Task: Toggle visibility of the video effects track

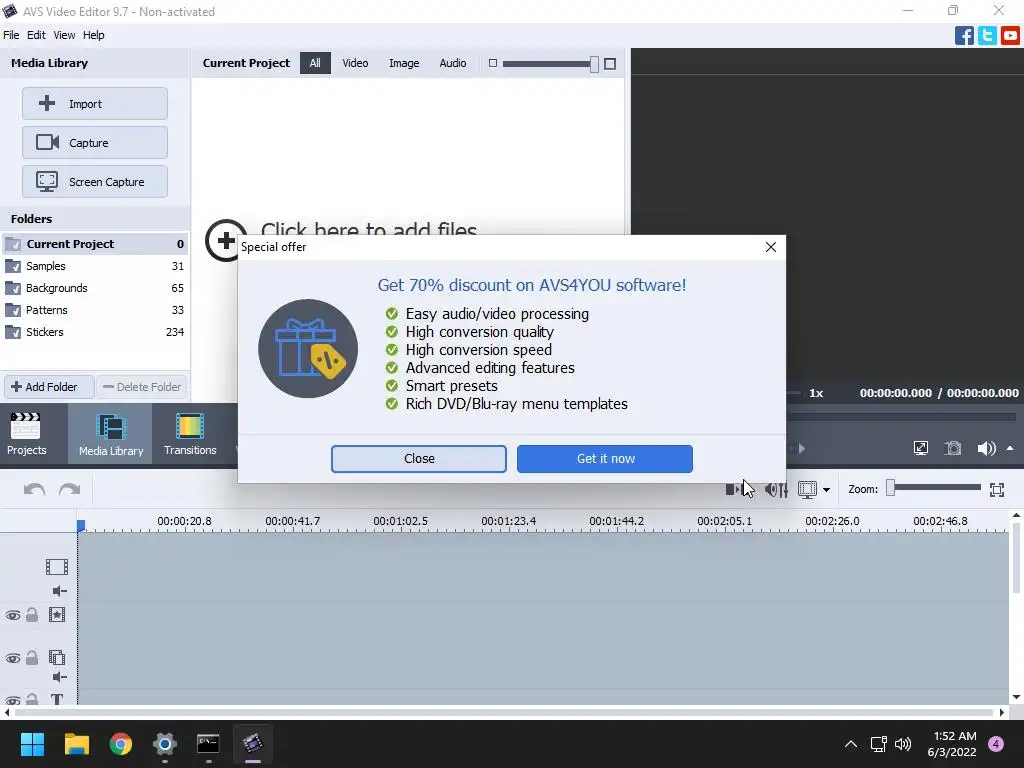Action: [12, 615]
